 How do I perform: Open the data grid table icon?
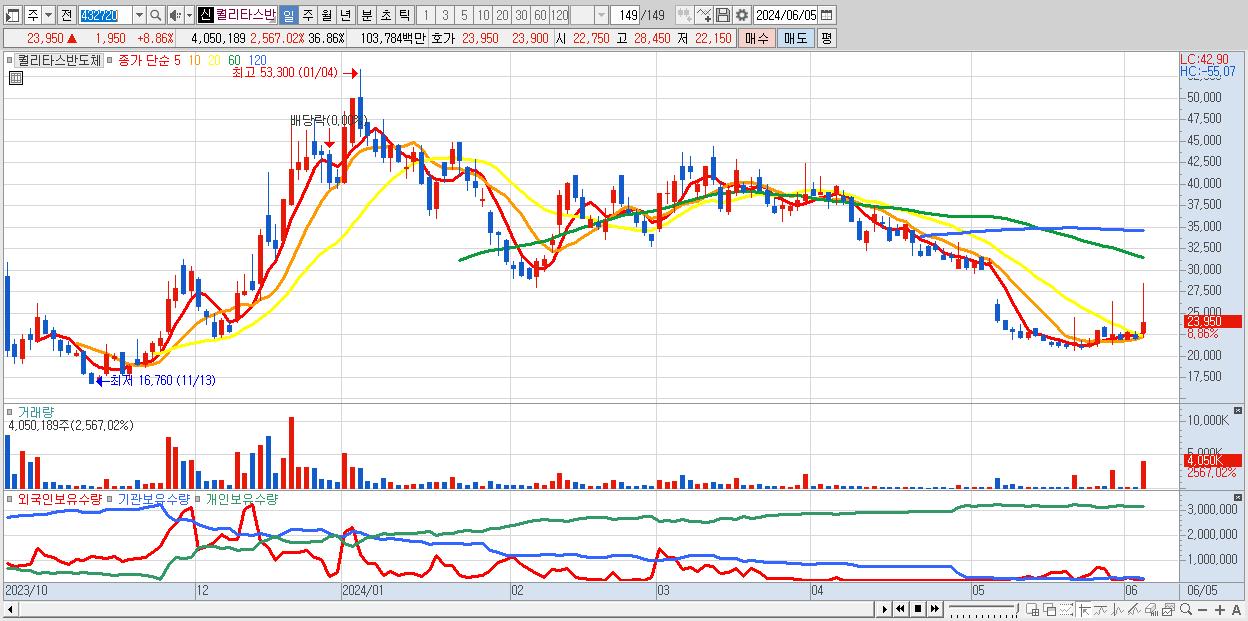(14, 78)
